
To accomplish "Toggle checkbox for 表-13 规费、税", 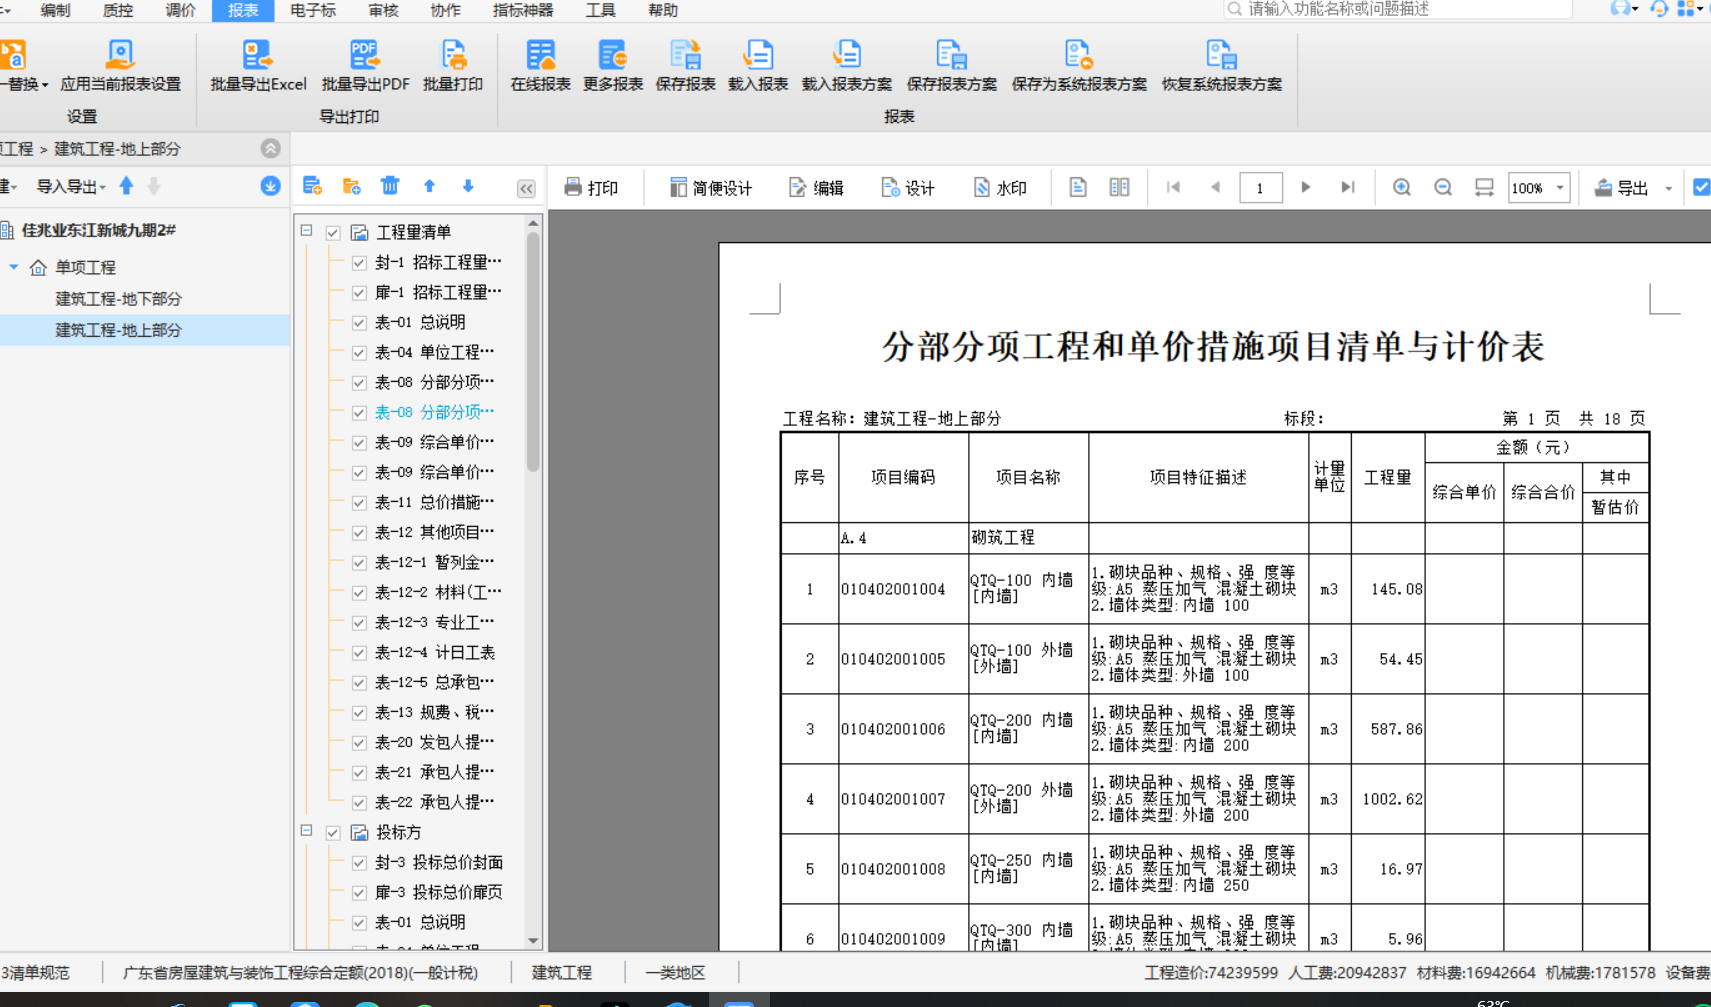I will point(359,712).
